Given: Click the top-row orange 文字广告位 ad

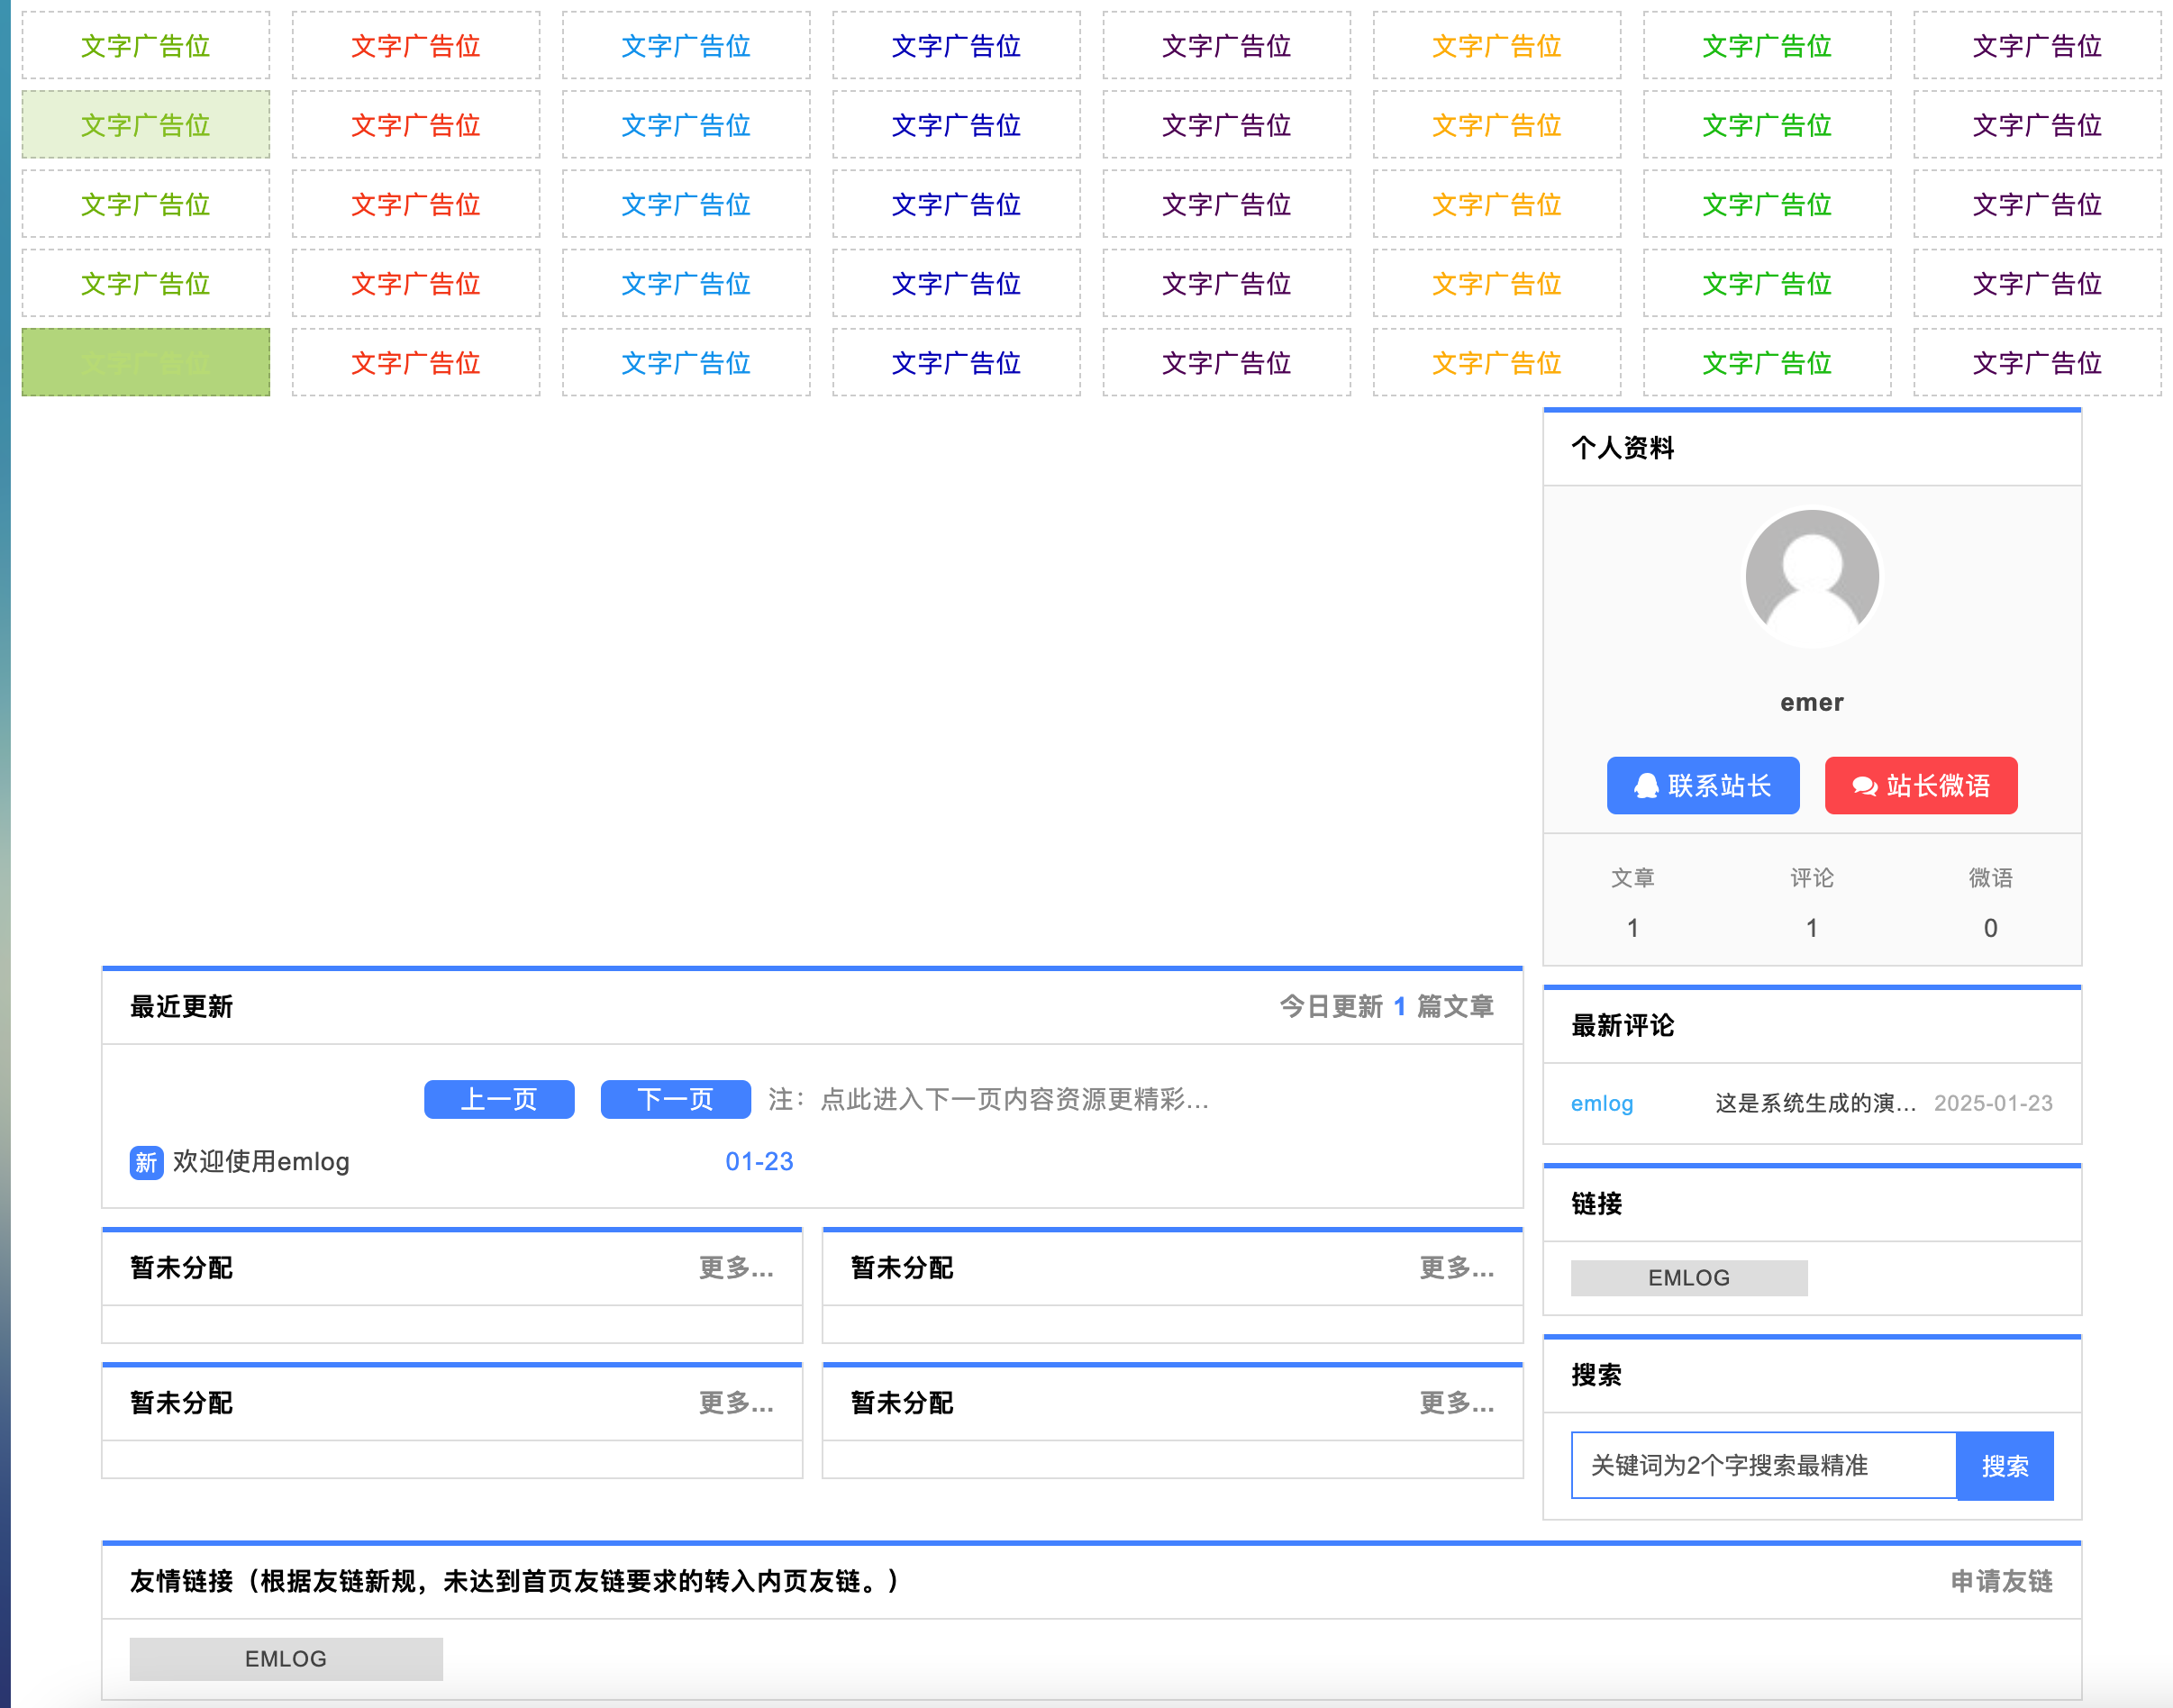Looking at the screenshot, I should point(1496,45).
